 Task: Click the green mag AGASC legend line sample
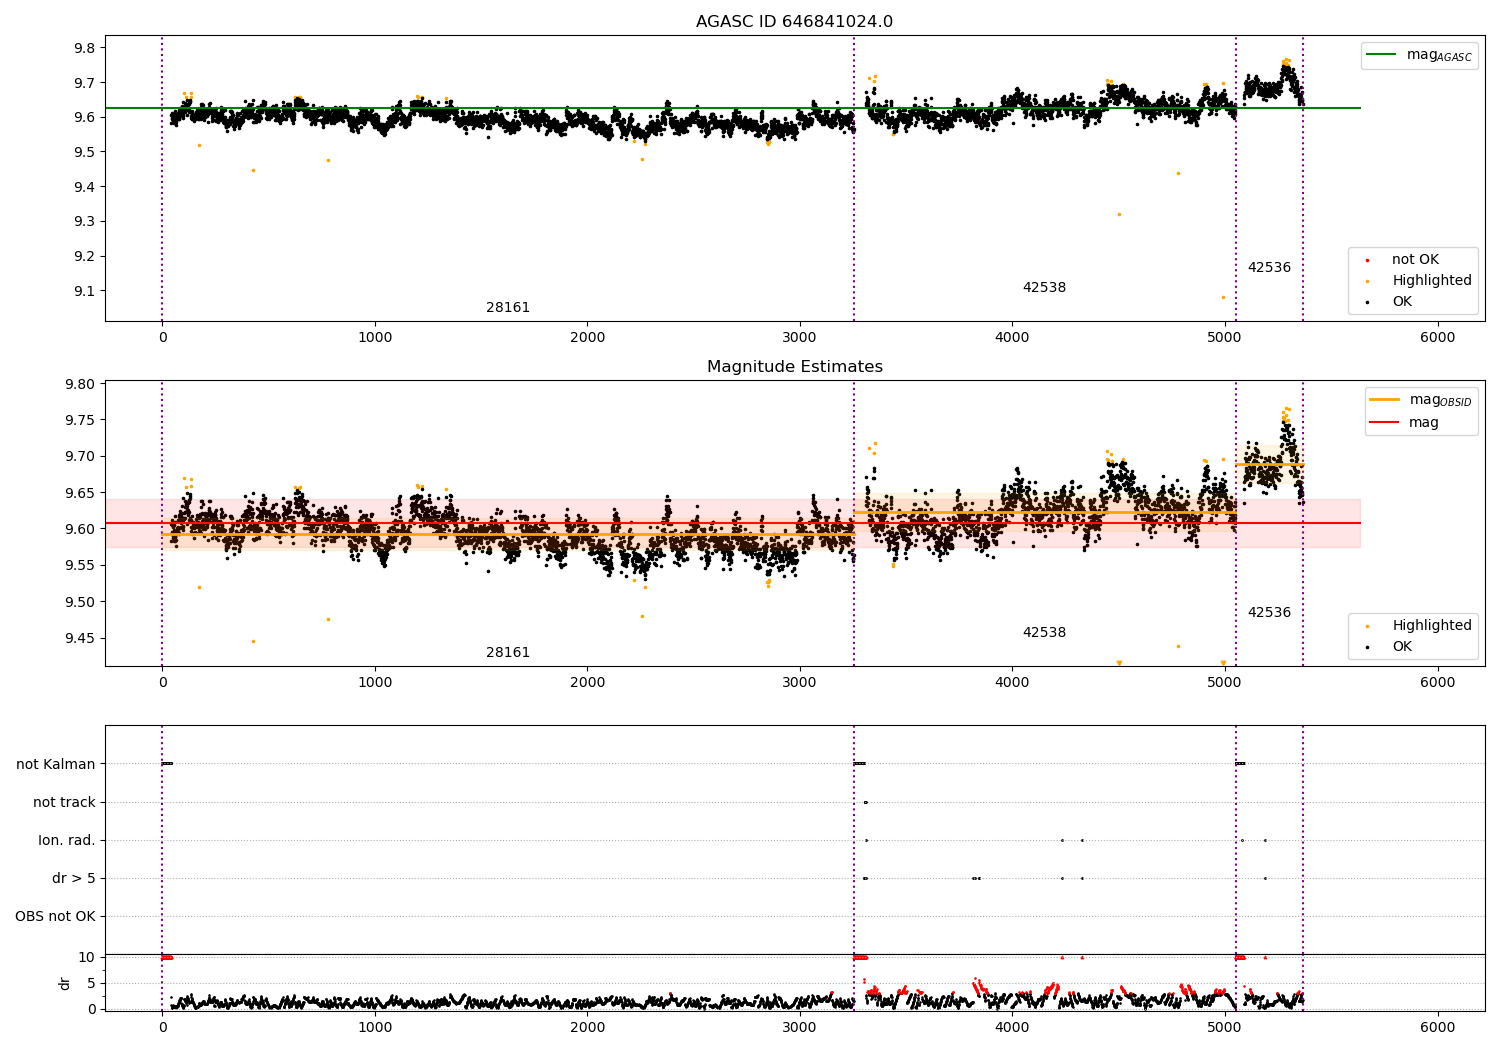(1383, 55)
